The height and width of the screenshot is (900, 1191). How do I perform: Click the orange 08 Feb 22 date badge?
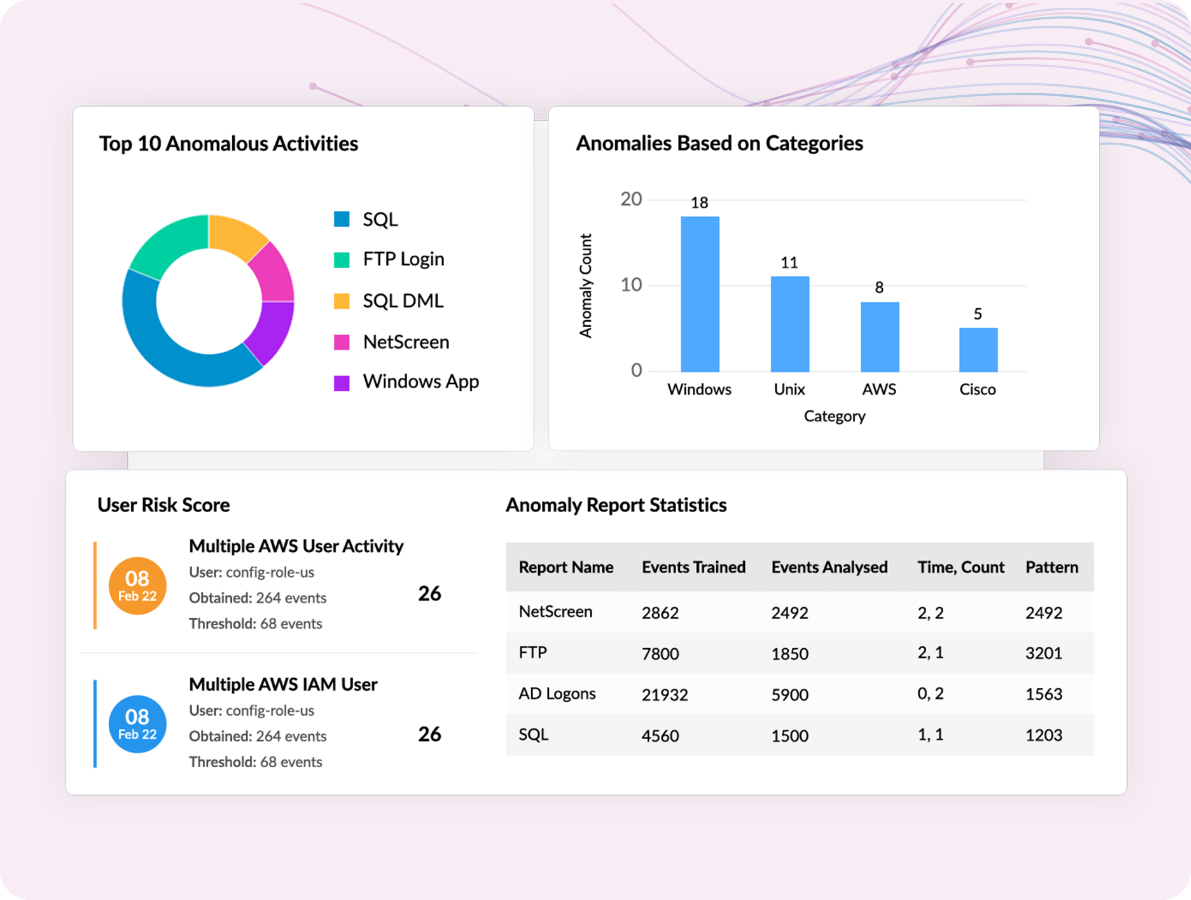click(x=137, y=585)
